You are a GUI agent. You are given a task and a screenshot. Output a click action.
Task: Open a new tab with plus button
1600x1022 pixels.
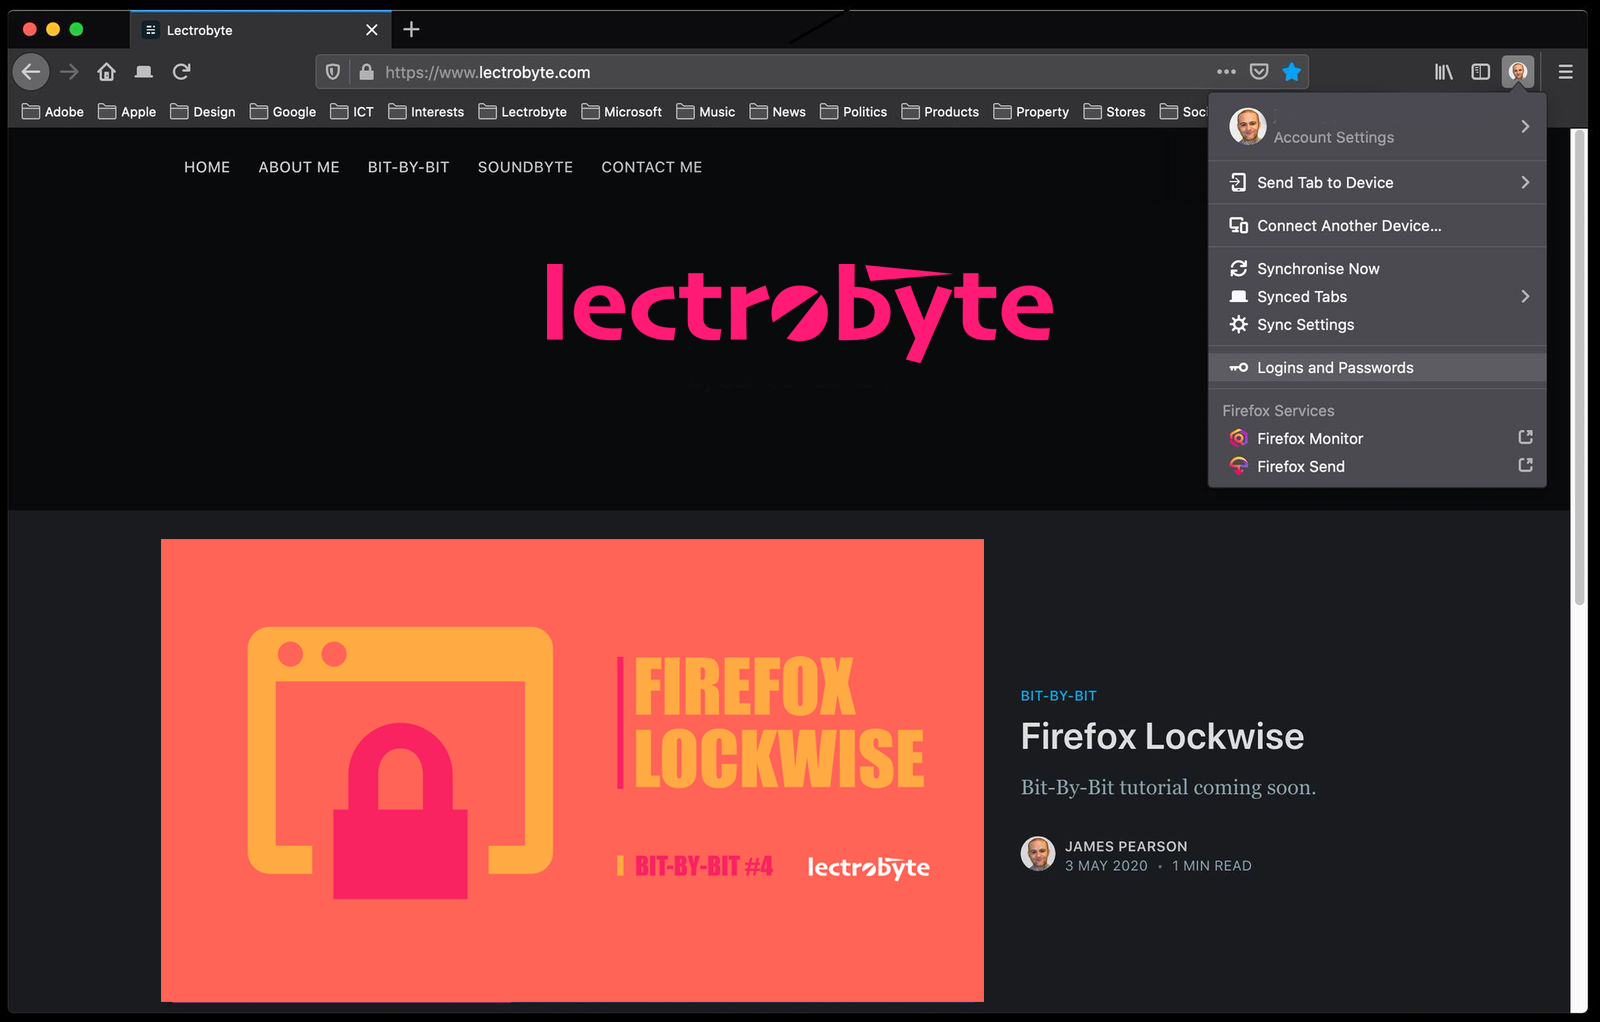411,30
